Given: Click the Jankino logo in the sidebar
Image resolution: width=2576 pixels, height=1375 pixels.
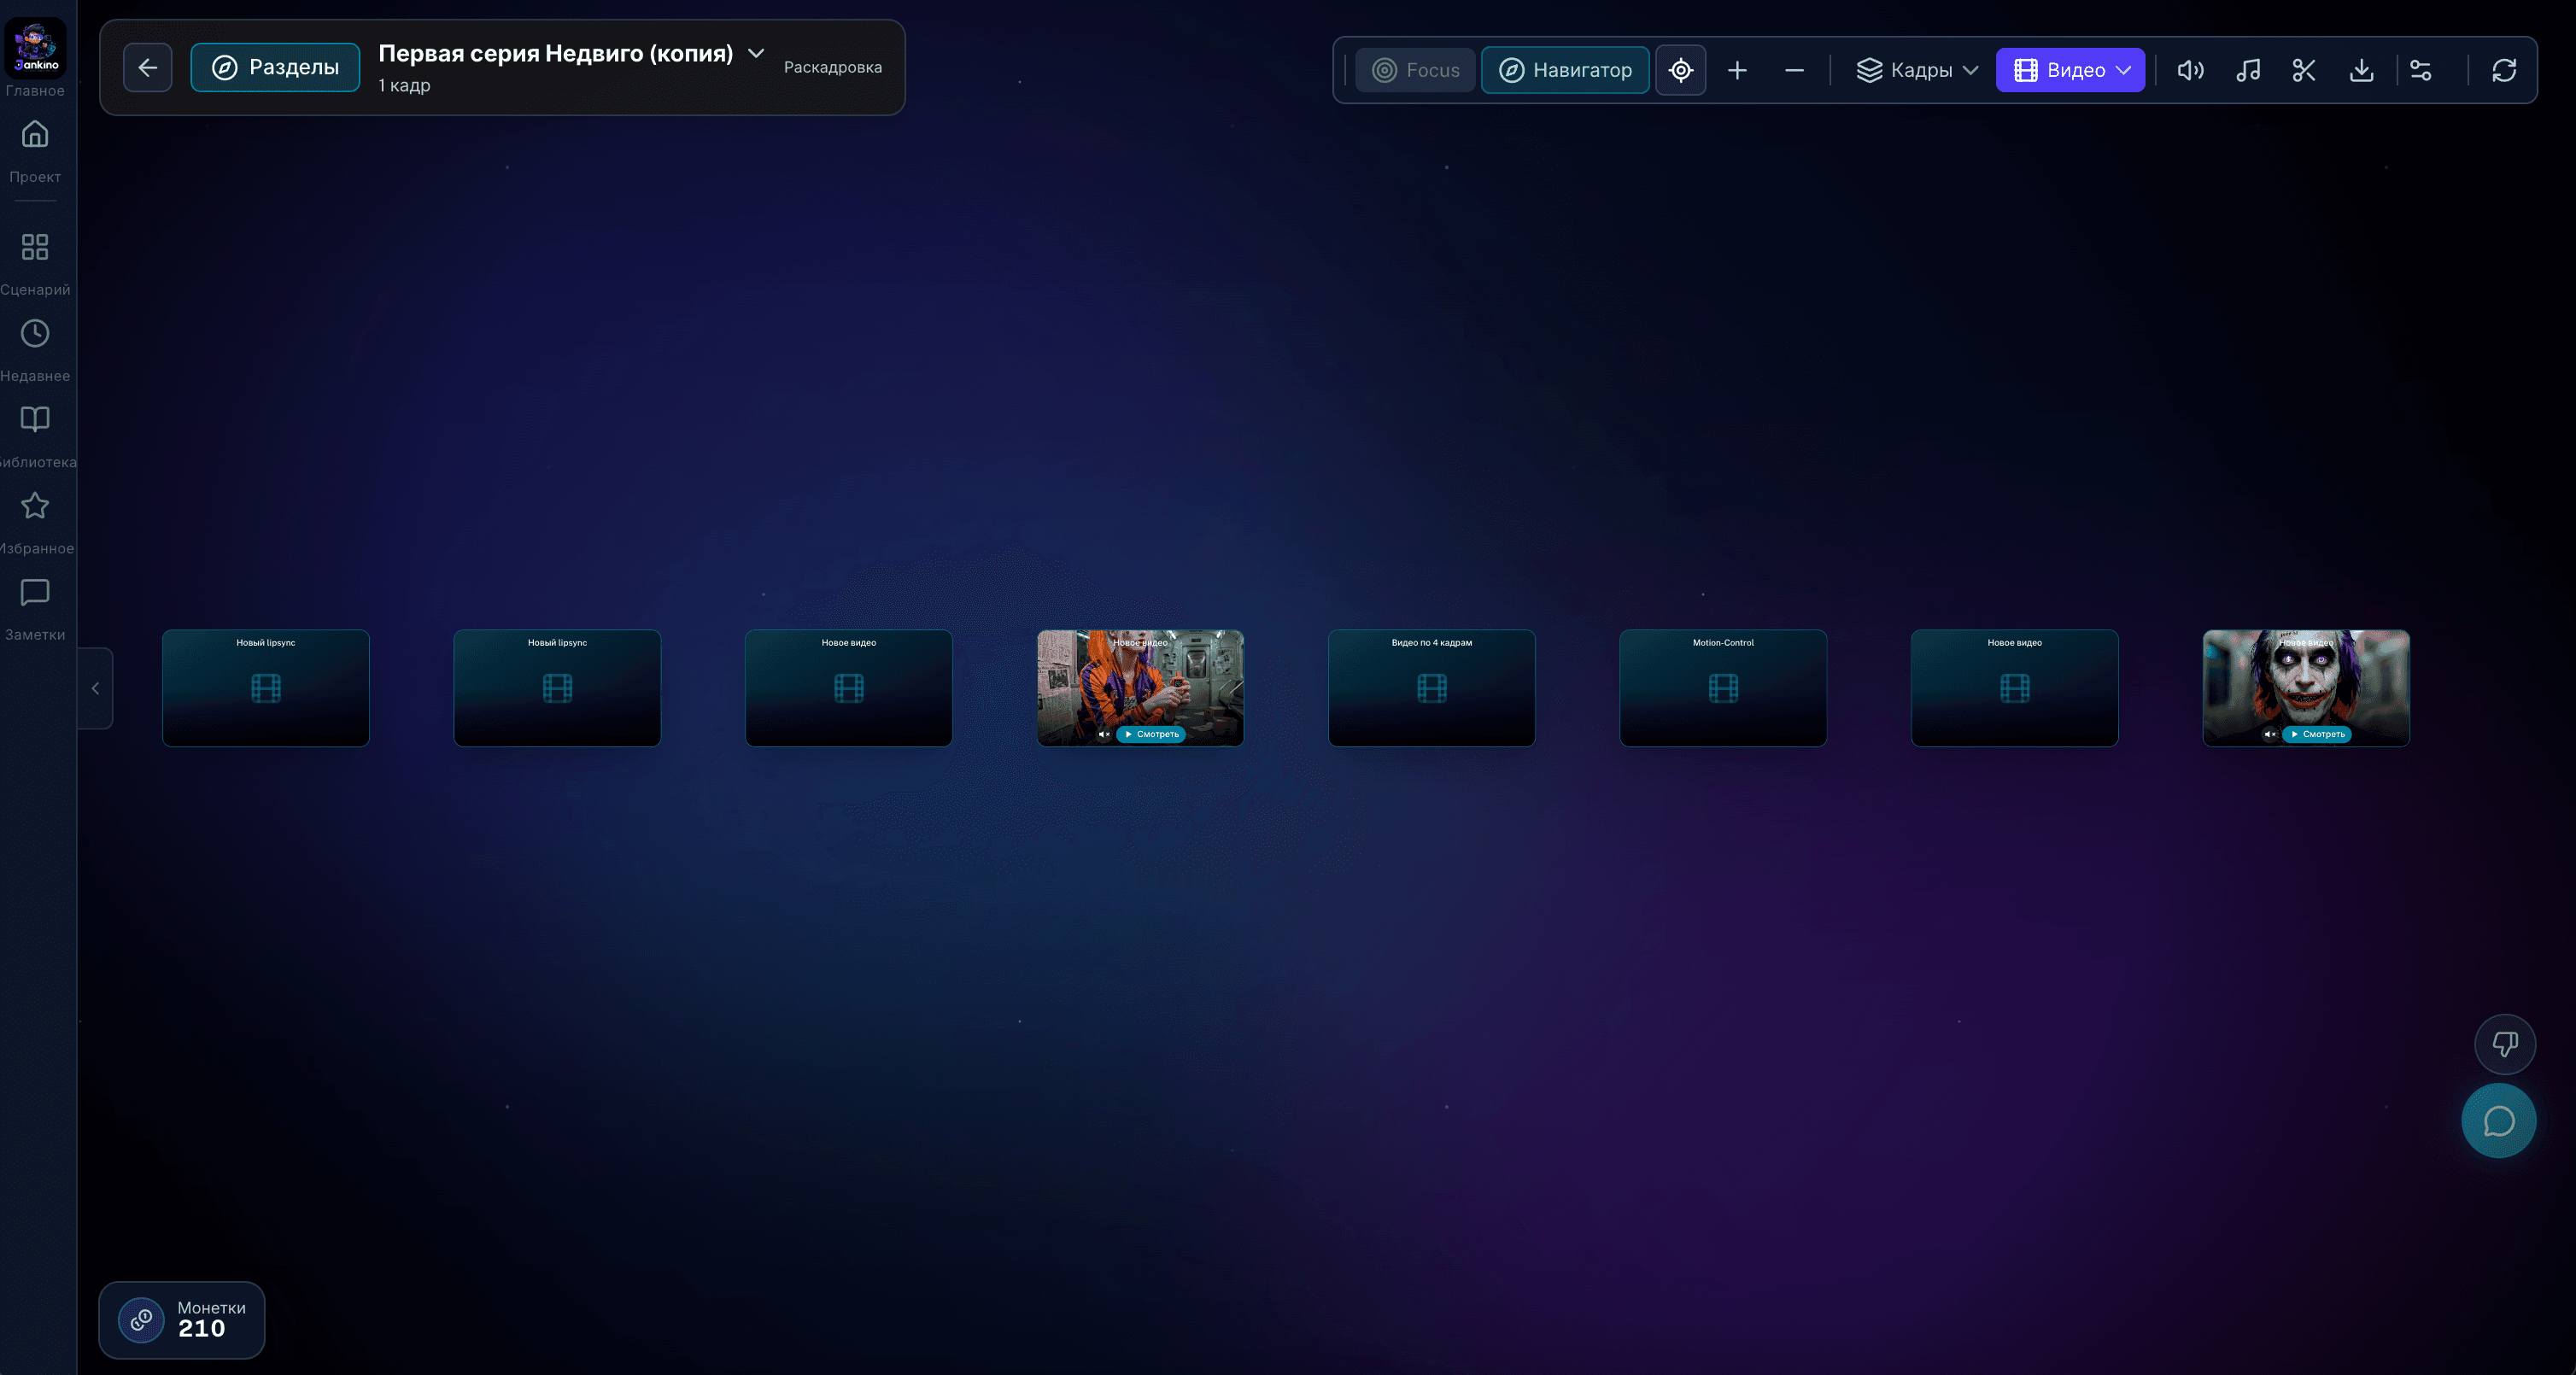Looking at the screenshot, I should (x=36, y=47).
